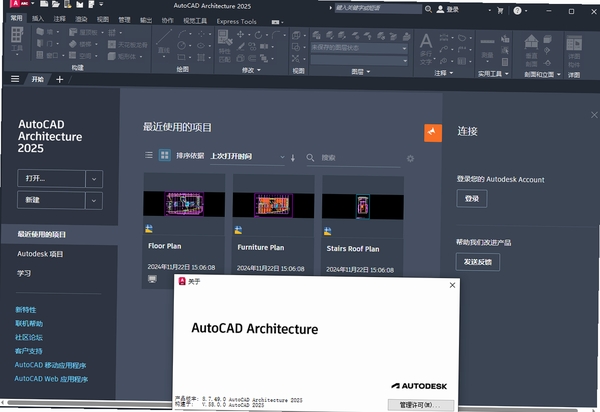Click the Open... button on Start page

[x=51, y=179]
